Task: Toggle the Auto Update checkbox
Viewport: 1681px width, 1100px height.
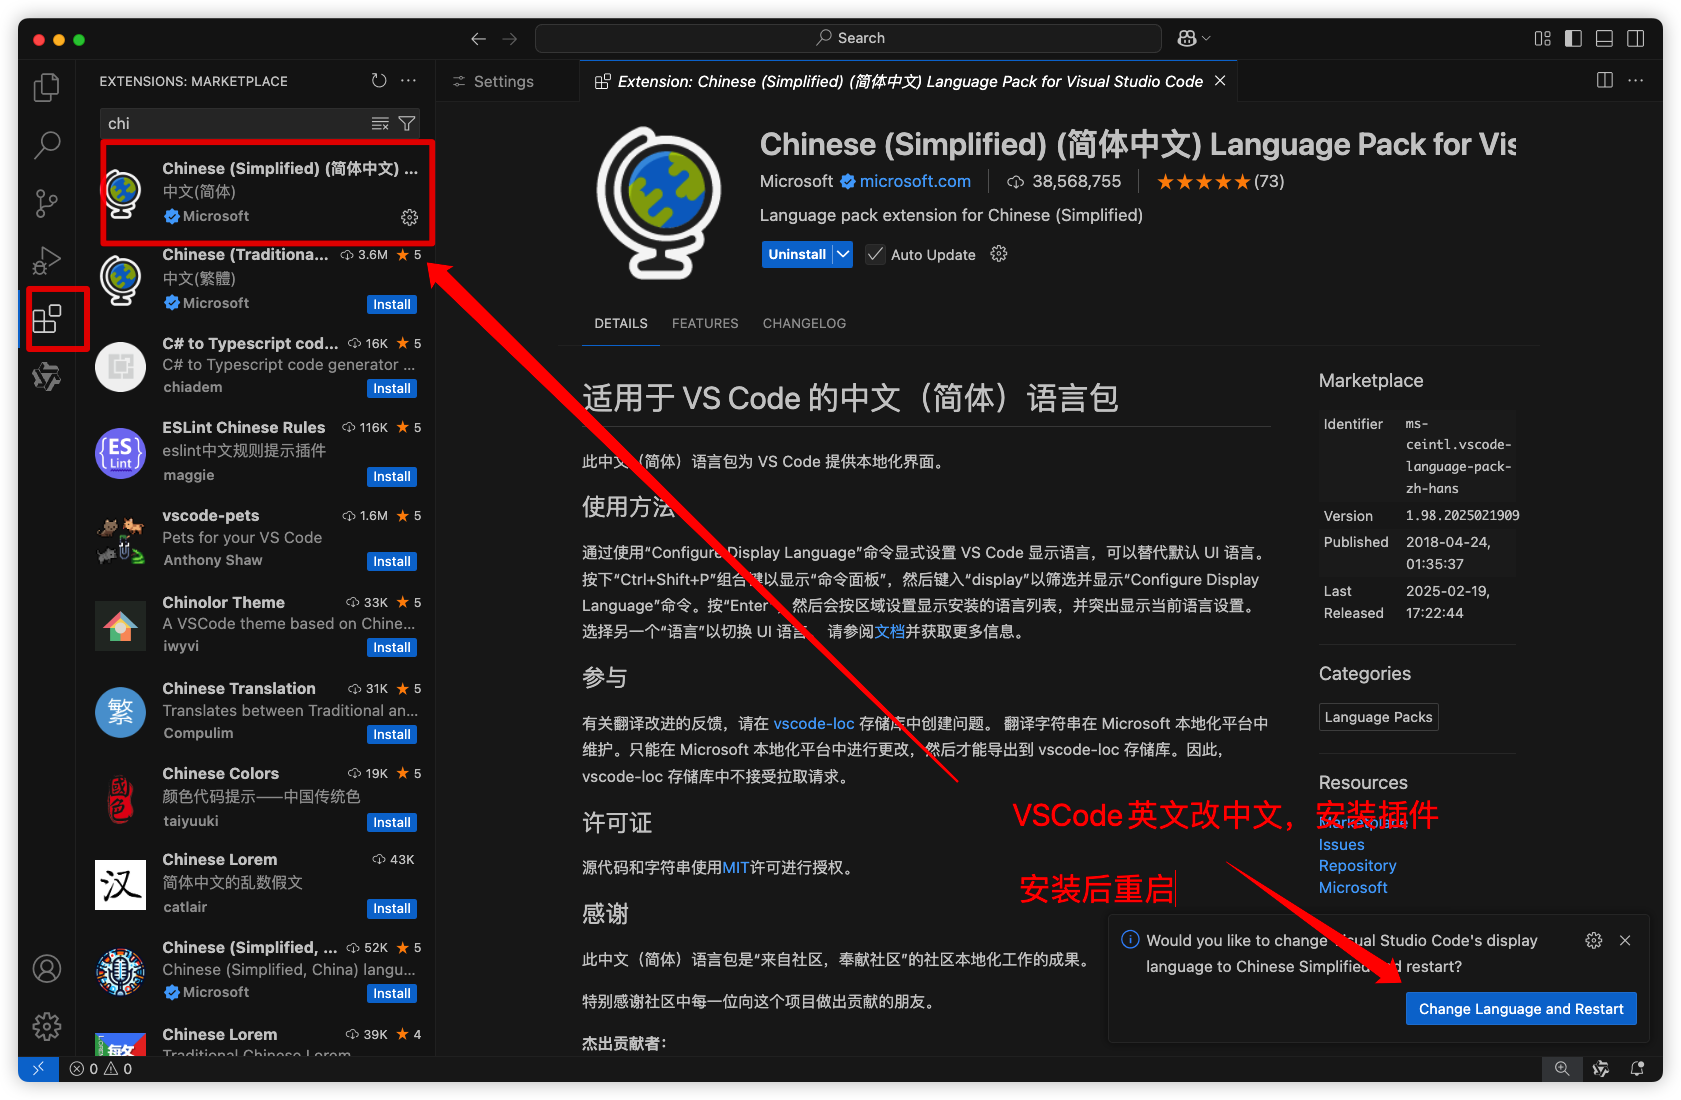Action: tap(875, 255)
